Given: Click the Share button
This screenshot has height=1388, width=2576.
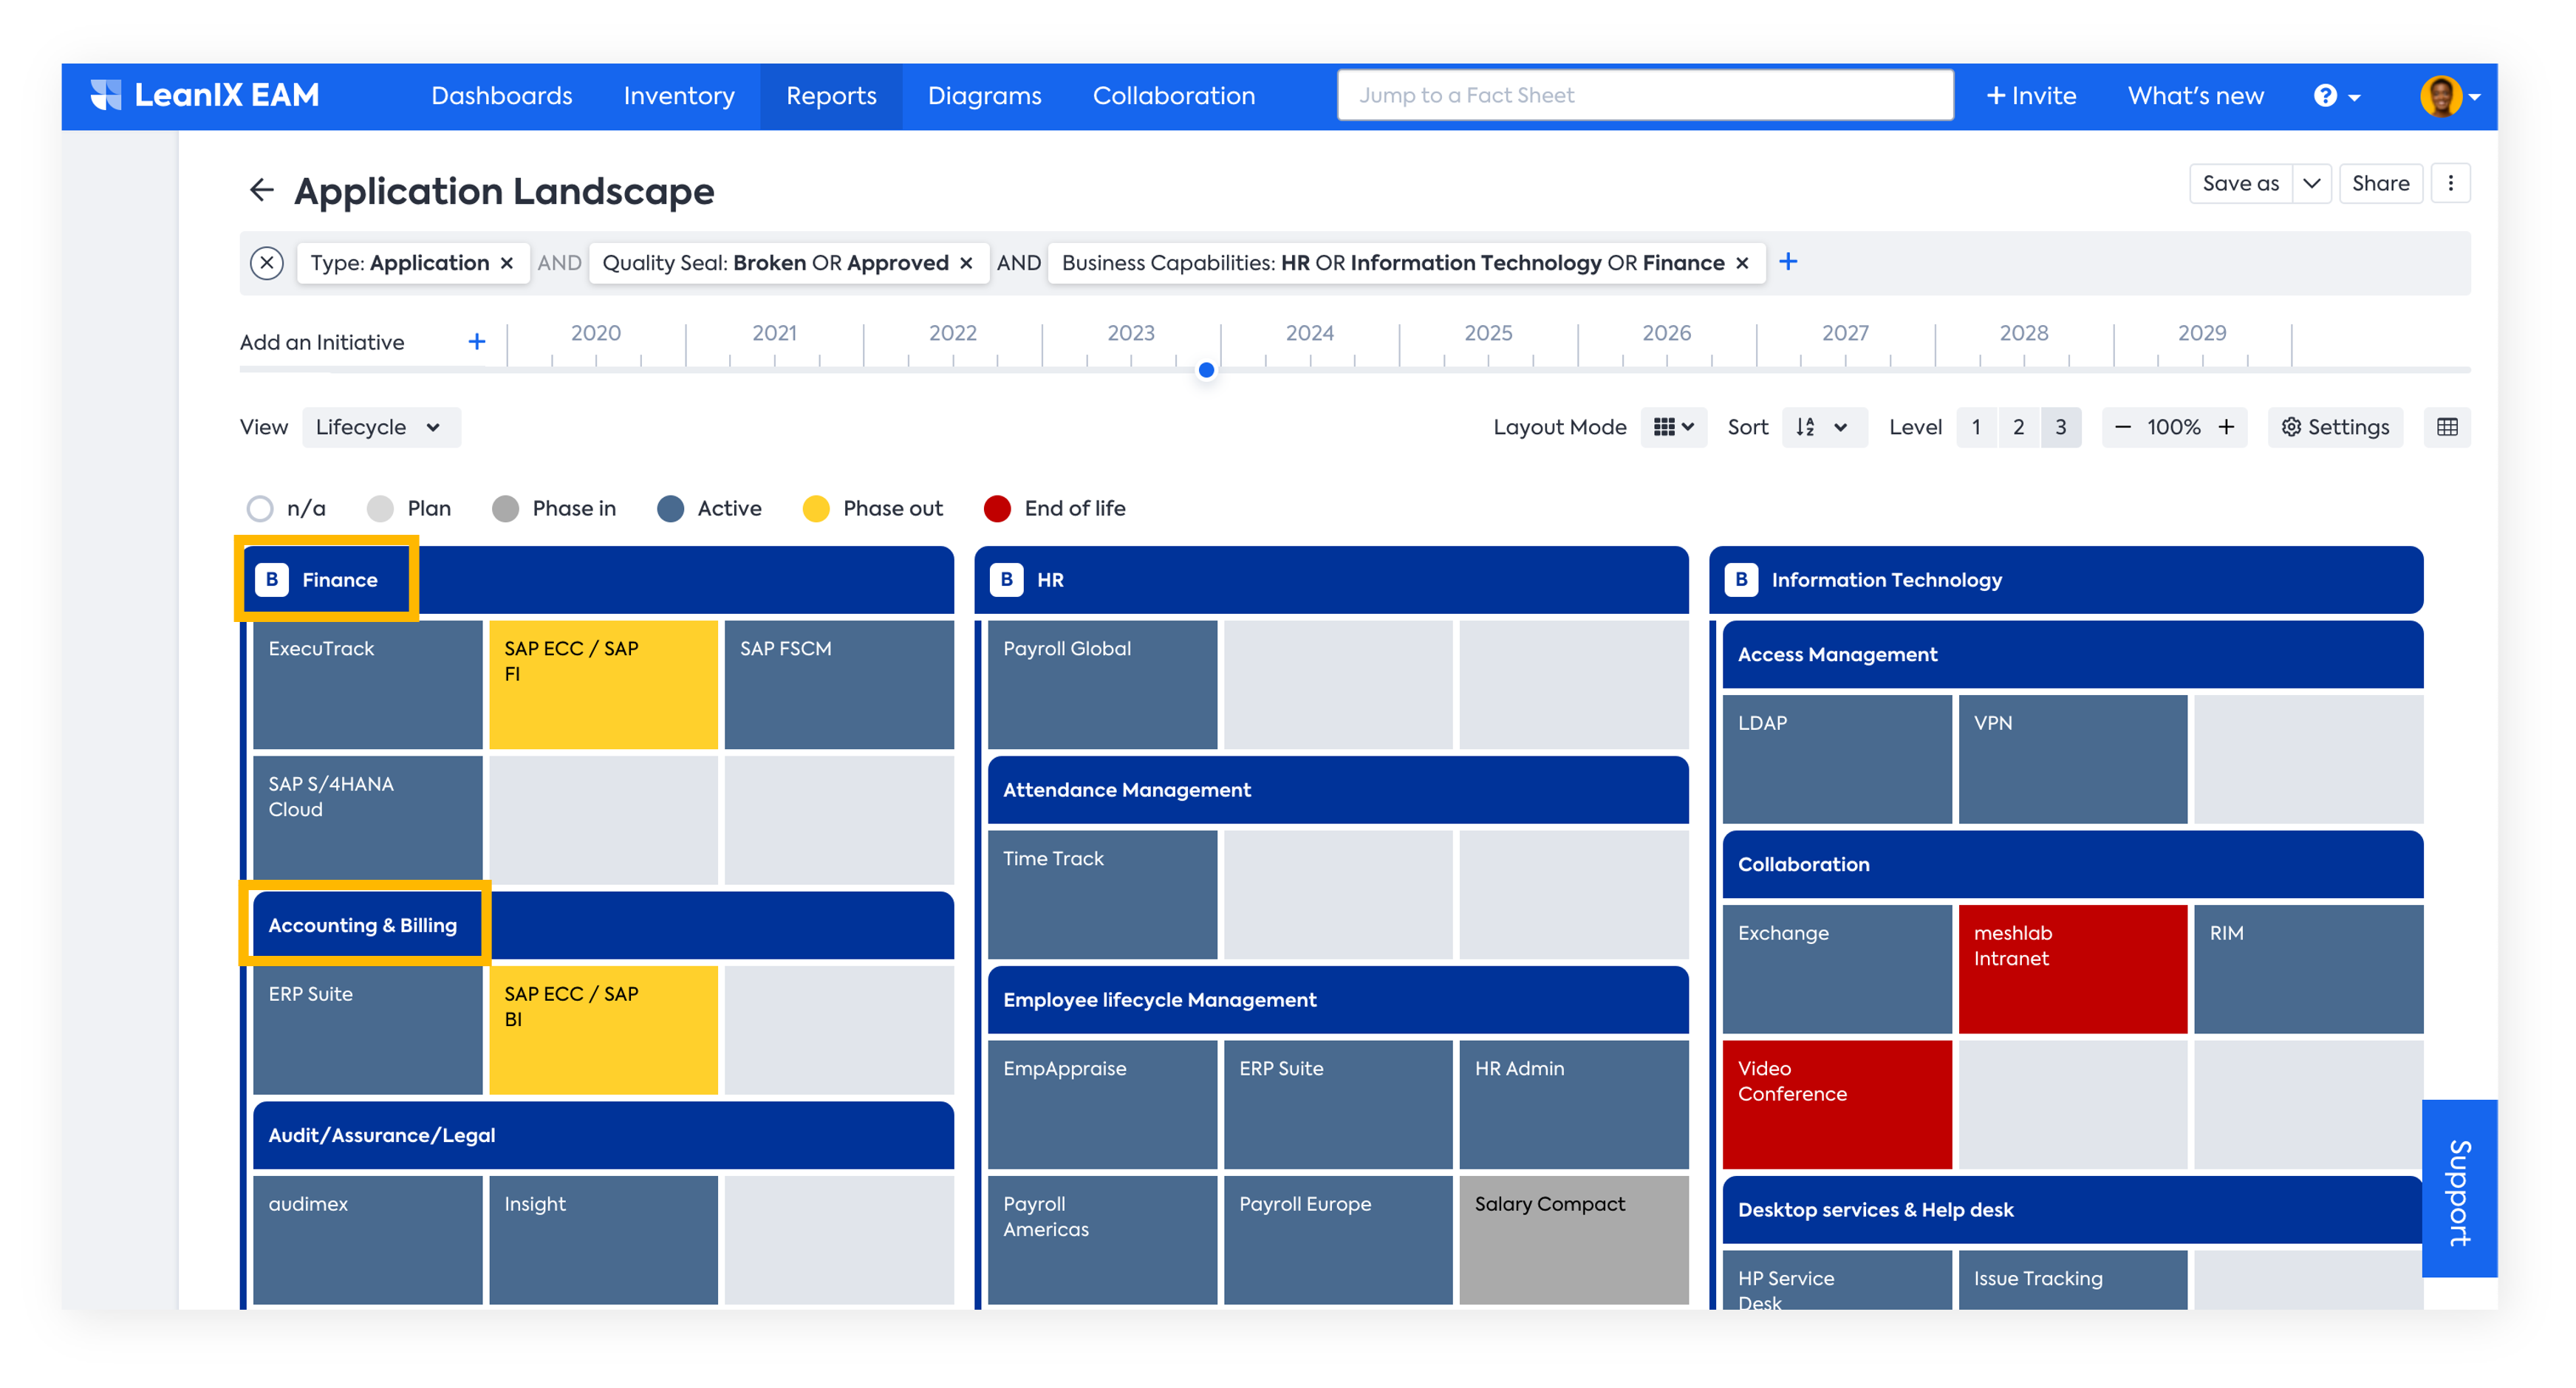Looking at the screenshot, I should [2380, 183].
